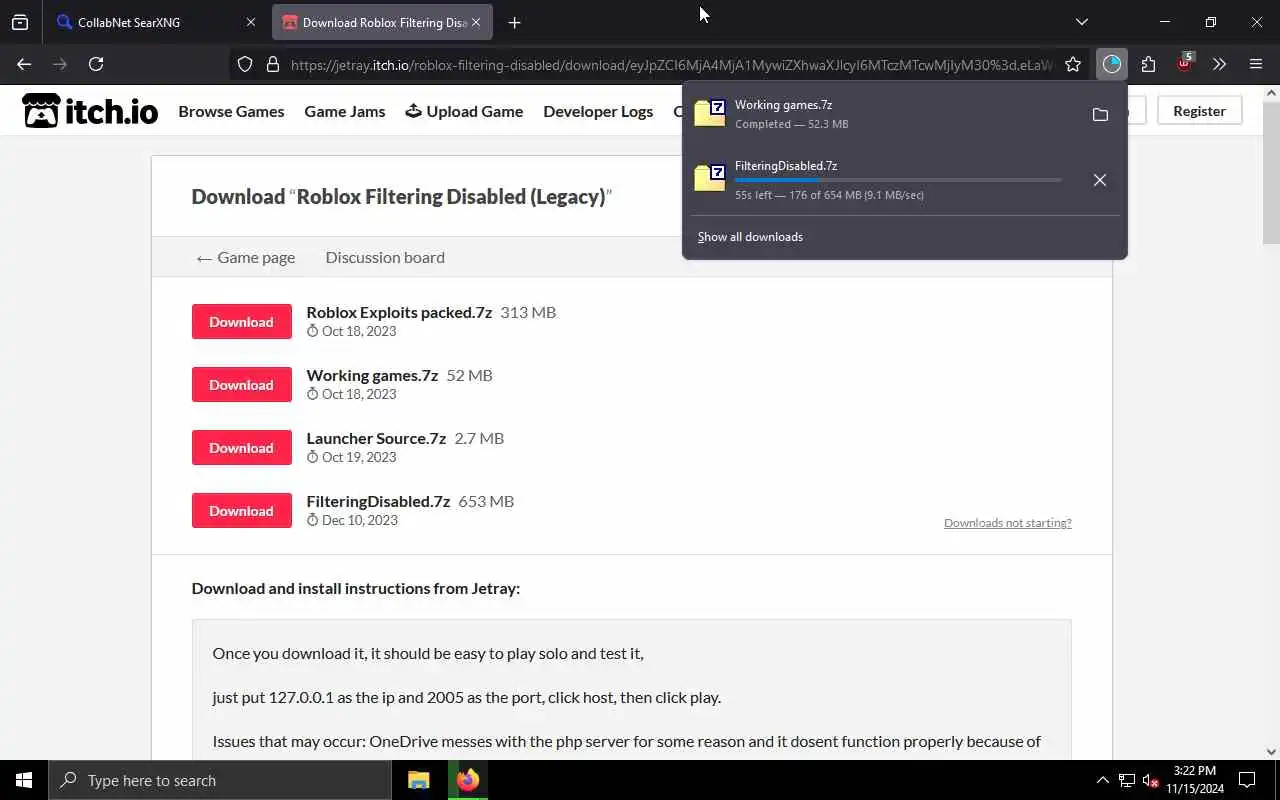Image resolution: width=1280 pixels, height=800 pixels.
Task: Open Upload Game menu item
Action: [x=464, y=111]
